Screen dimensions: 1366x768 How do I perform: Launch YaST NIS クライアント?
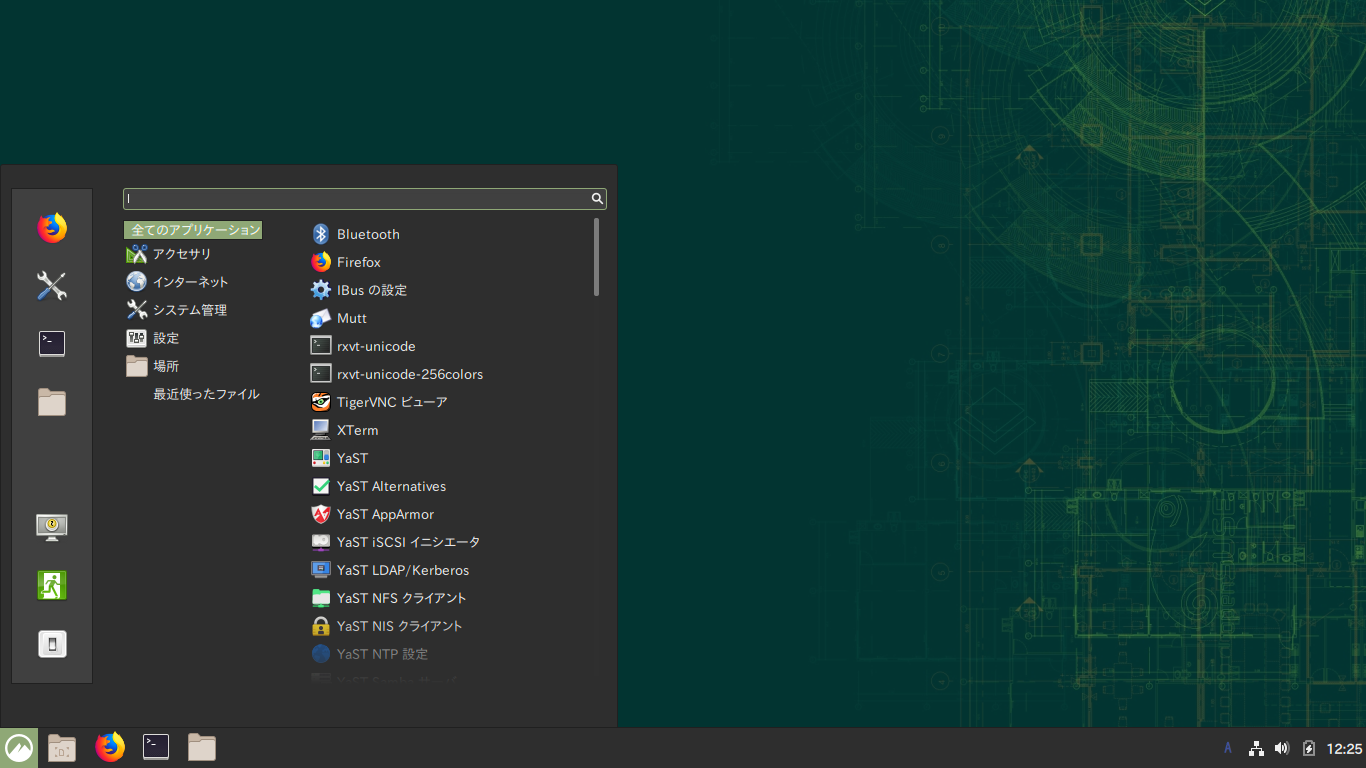click(387, 626)
